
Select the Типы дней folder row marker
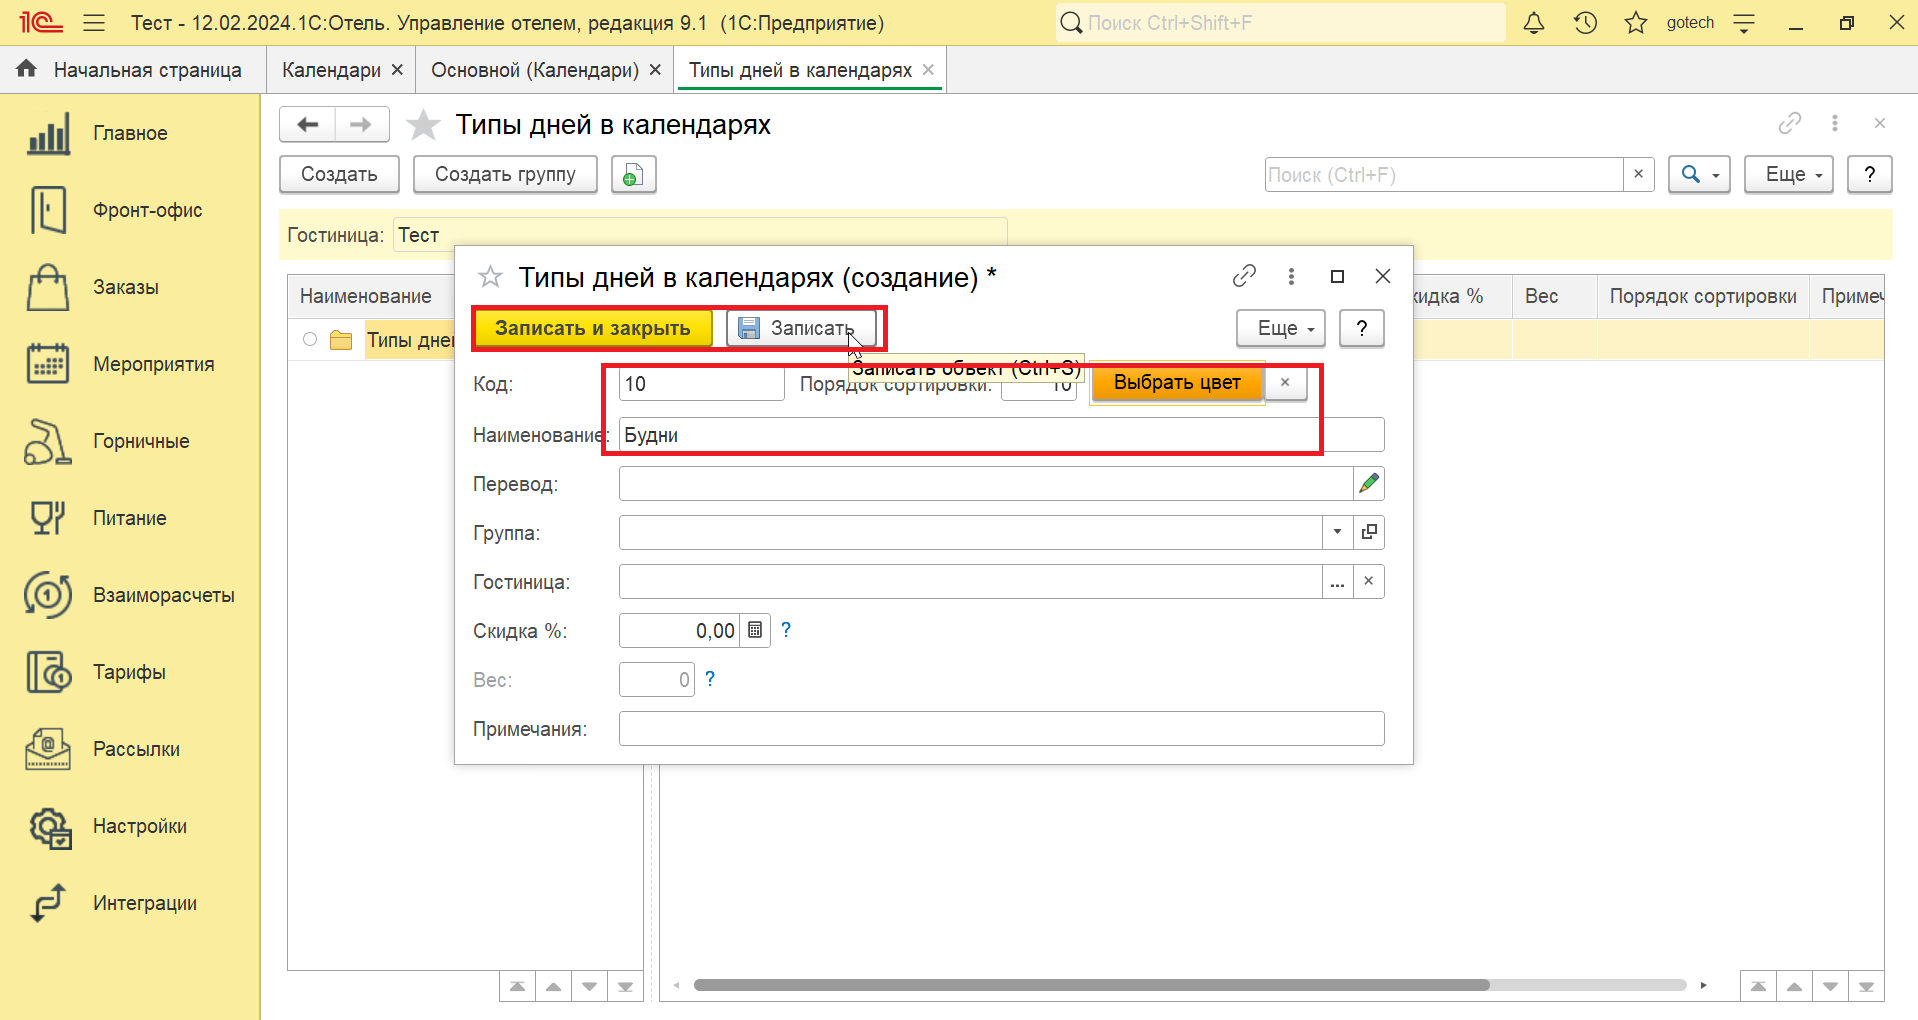(310, 340)
